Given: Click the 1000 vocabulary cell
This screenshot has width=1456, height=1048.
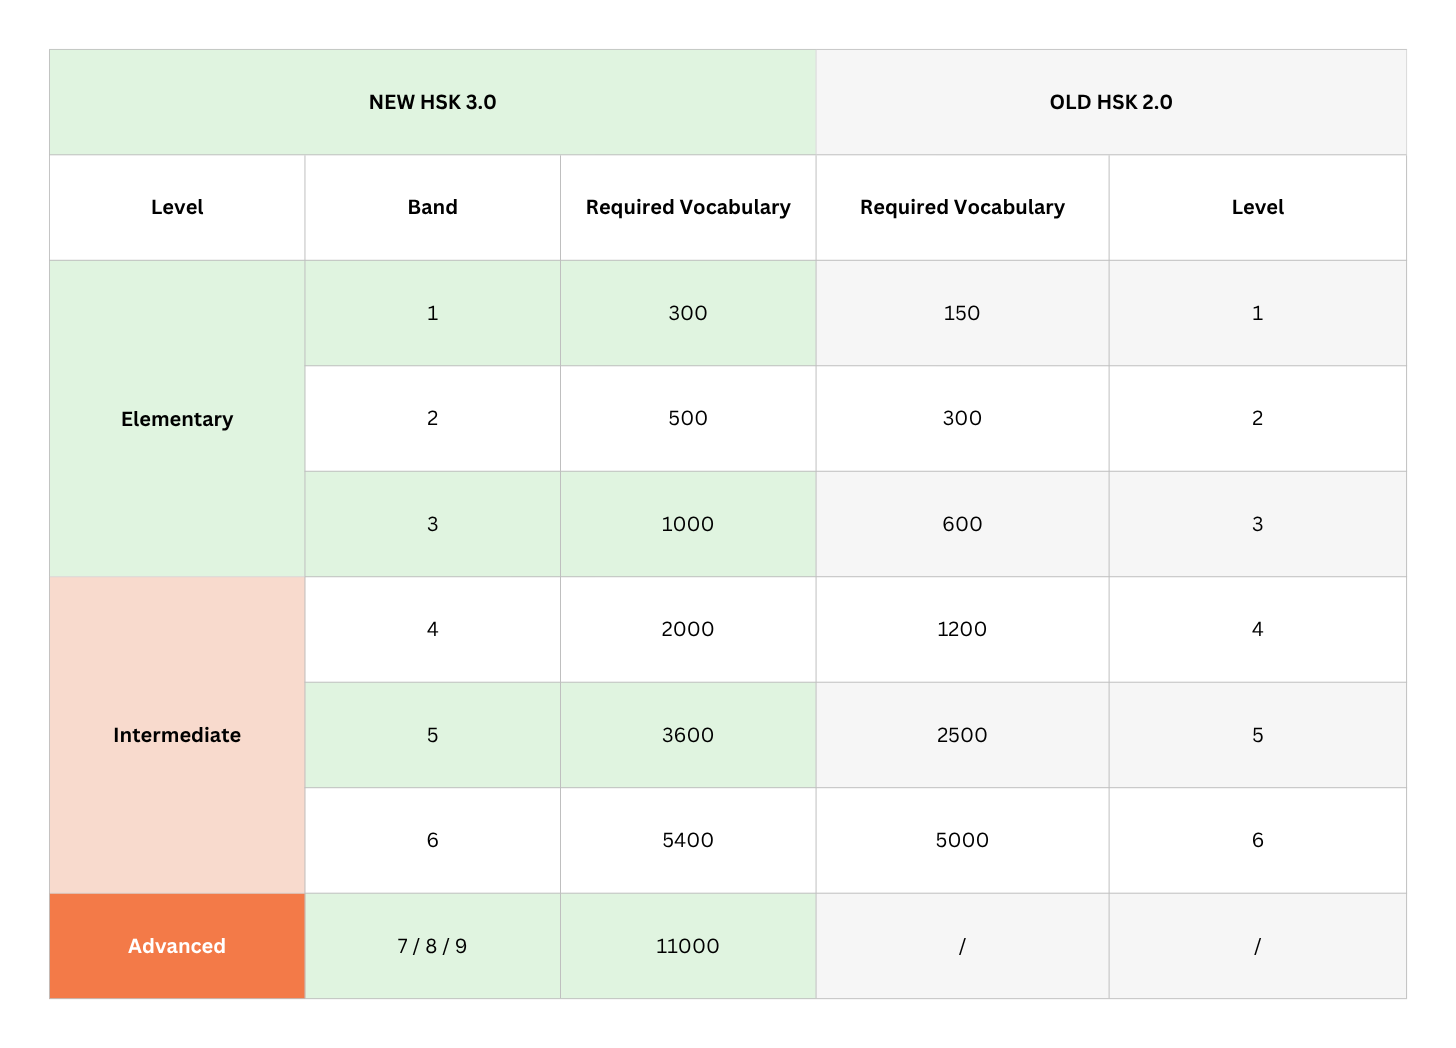Looking at the screenshot, I should point(688,524).
